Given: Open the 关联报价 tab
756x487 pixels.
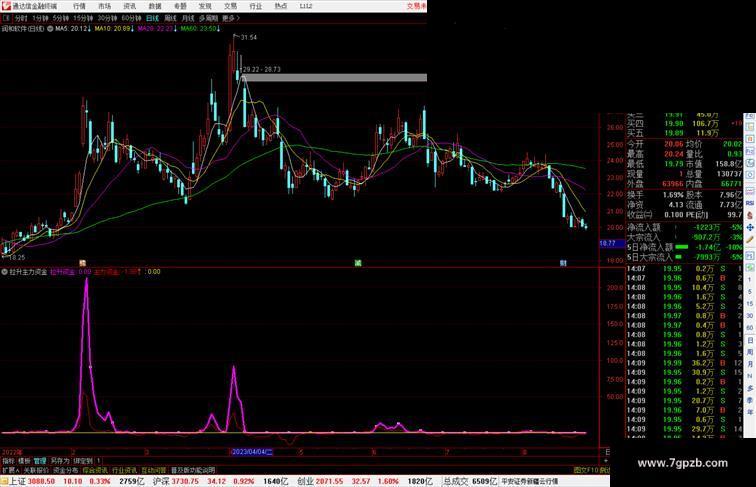Looking at the screenshot, I should pyautogui.click(x=36, y=470).
